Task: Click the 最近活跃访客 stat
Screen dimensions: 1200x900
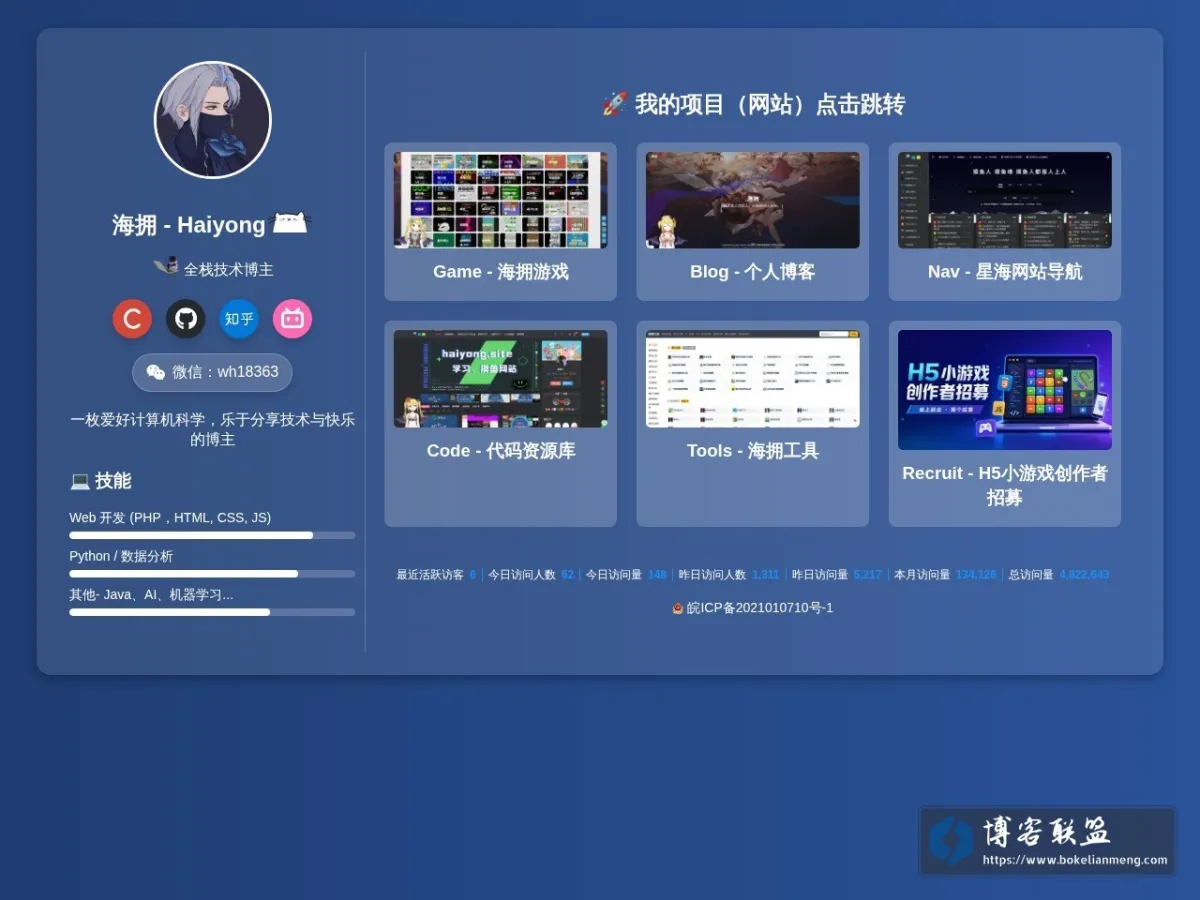Action: [436, 575]
